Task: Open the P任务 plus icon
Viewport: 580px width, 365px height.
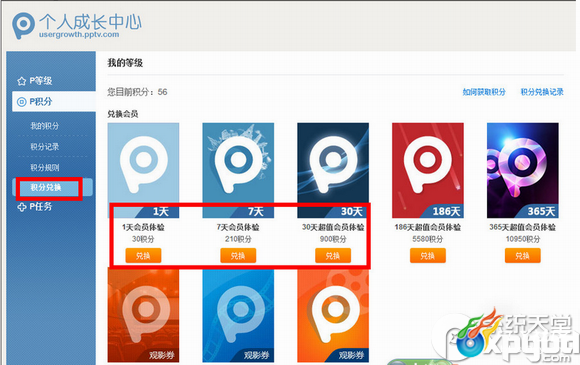Action: point(21,207)
